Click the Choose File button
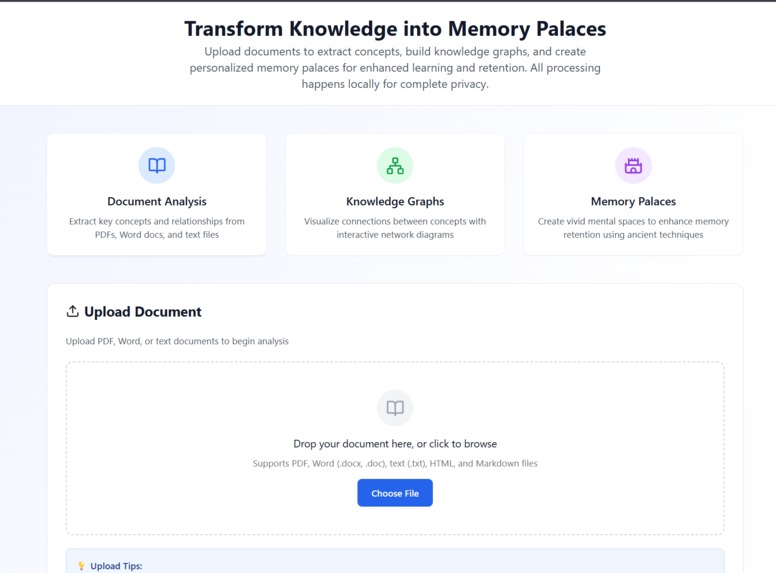 pyautogui.click(x=395, y=493)
